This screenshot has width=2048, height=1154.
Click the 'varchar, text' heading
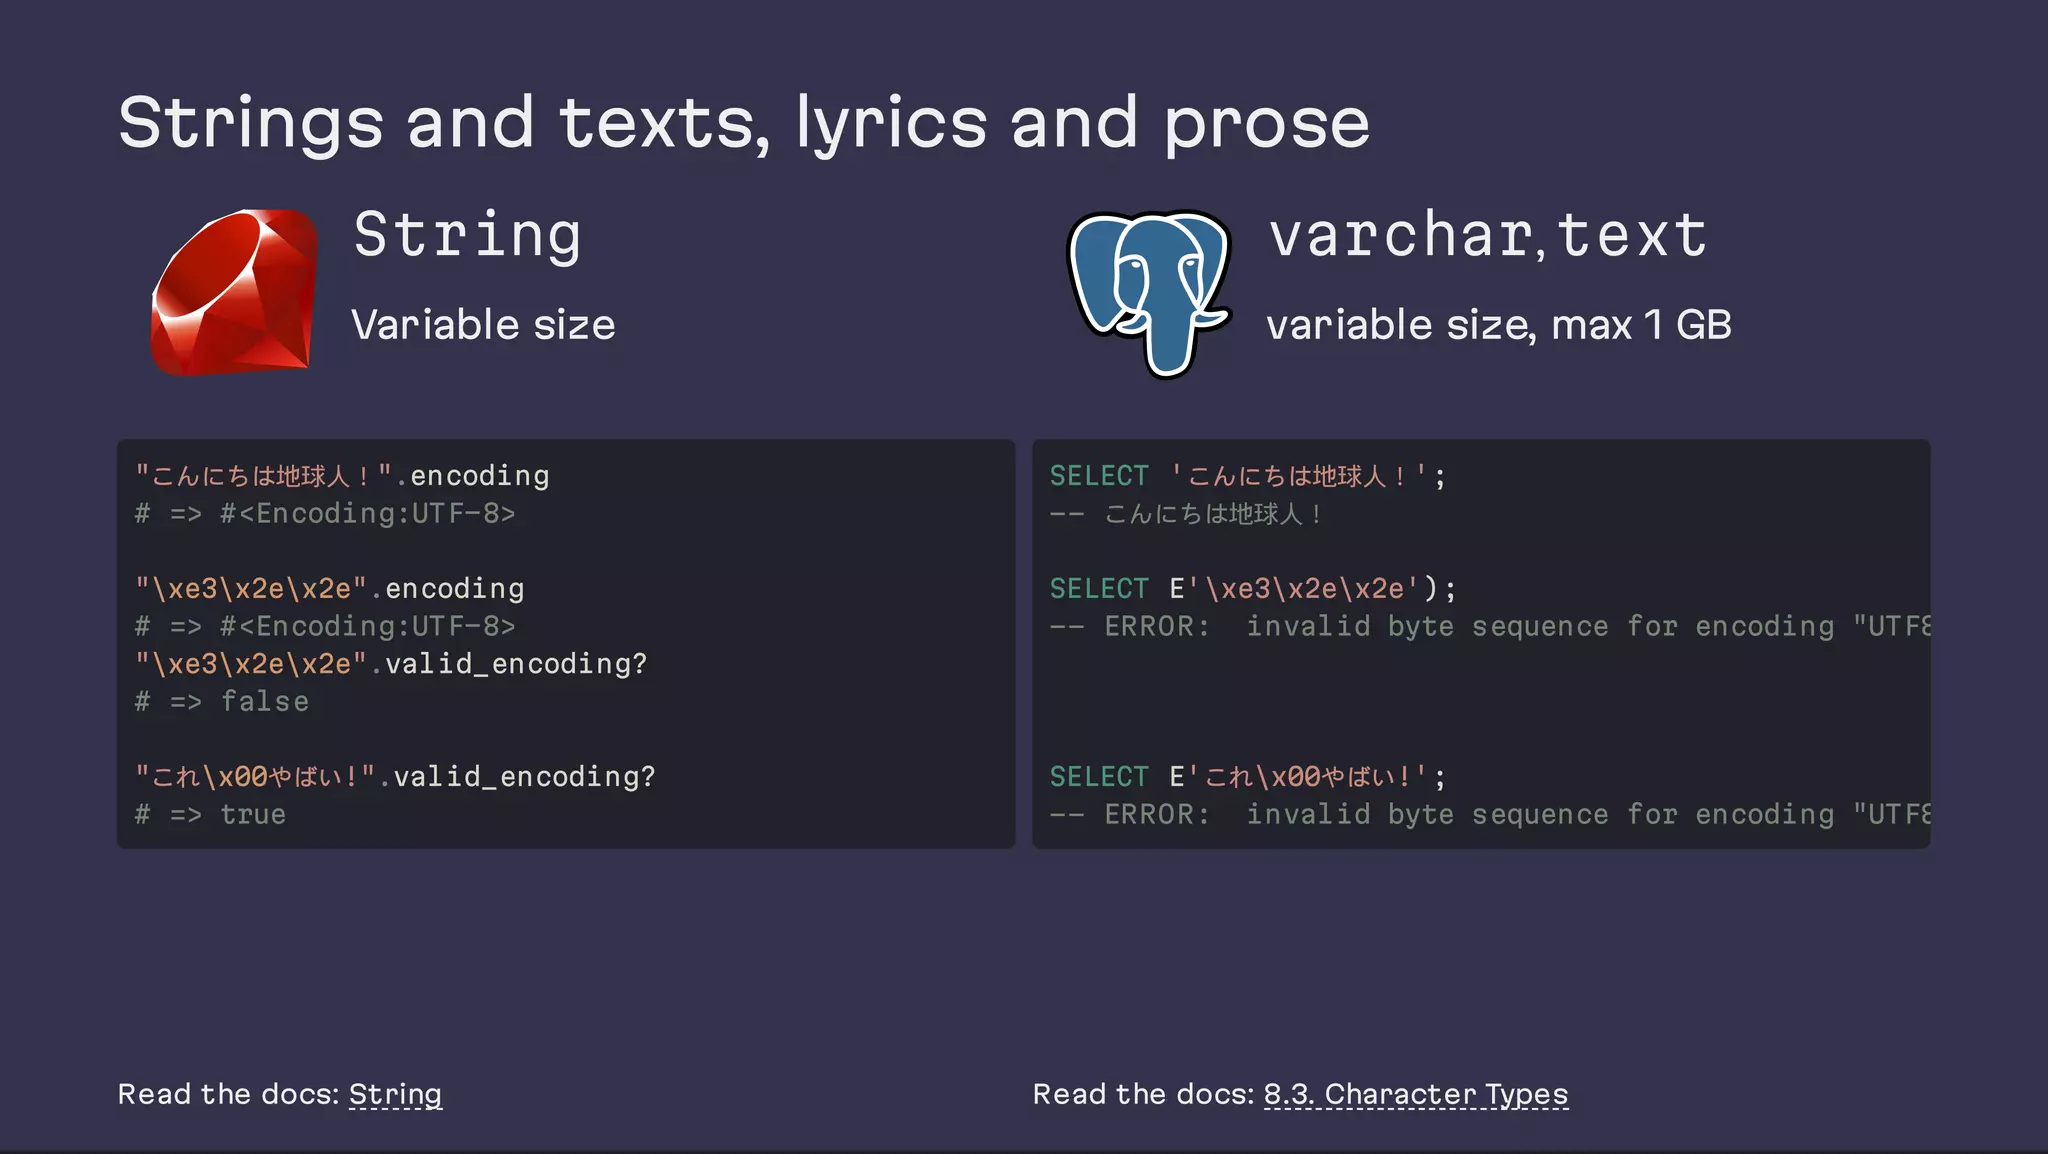coord(1488,235)
